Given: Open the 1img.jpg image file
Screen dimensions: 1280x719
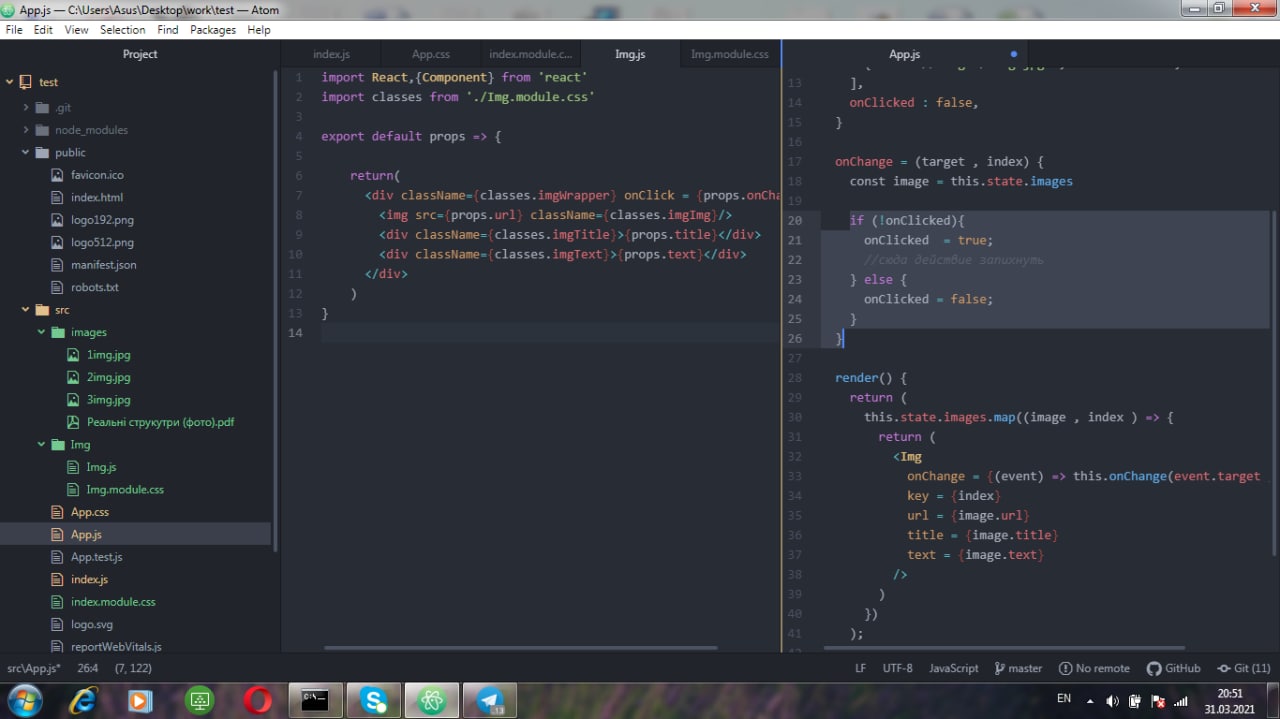Looking at the screenshot, I should pyautogui.click(x=108, y=355).
